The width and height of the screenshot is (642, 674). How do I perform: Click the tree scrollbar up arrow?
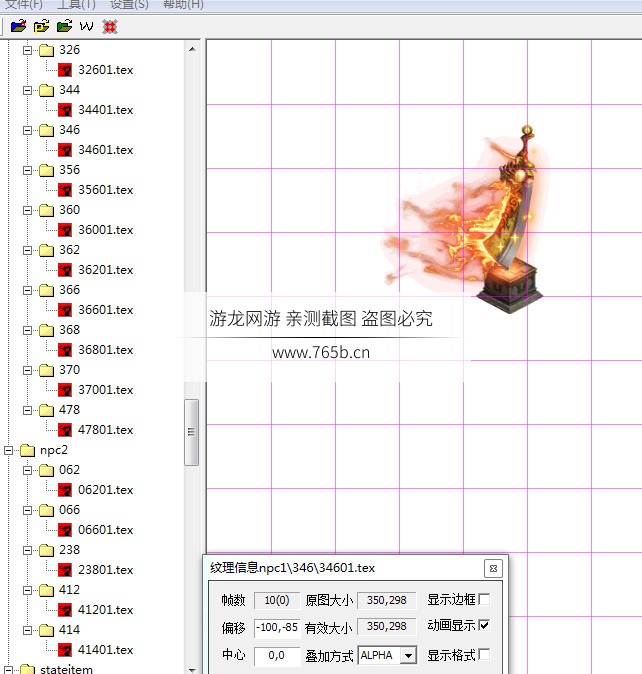click(x=192, y=49)
